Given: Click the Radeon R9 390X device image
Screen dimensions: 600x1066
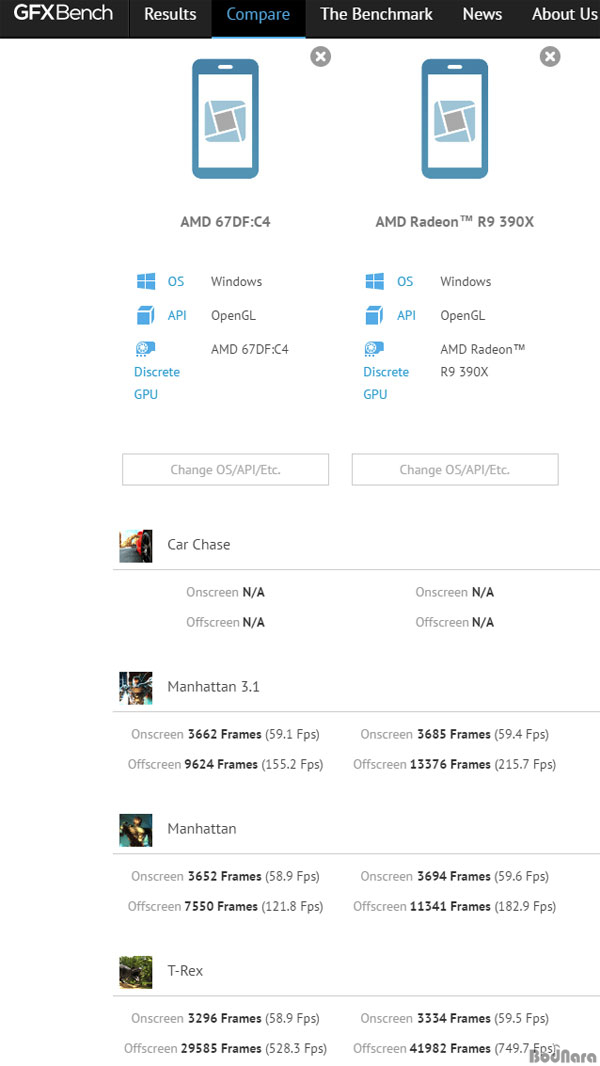Looking at the screenshot, I should (x=455, y=119).
